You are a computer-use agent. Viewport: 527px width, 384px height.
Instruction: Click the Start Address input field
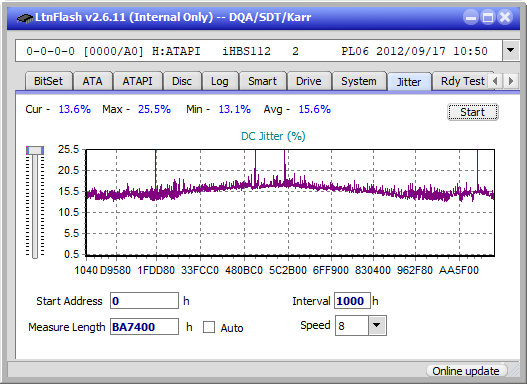click(145, 301)
